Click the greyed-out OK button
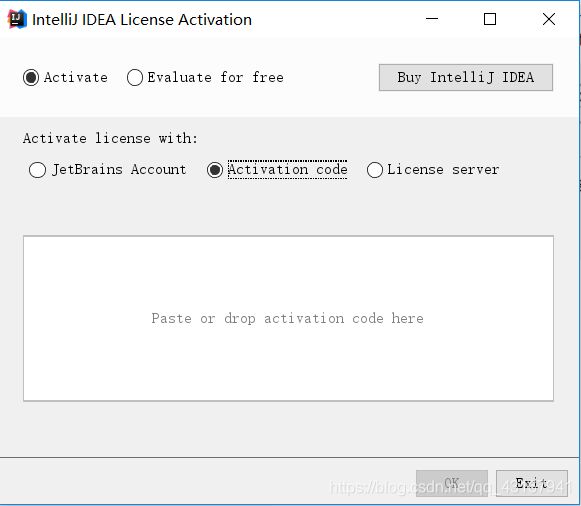 pyautogui.click(x=452, y=483)
